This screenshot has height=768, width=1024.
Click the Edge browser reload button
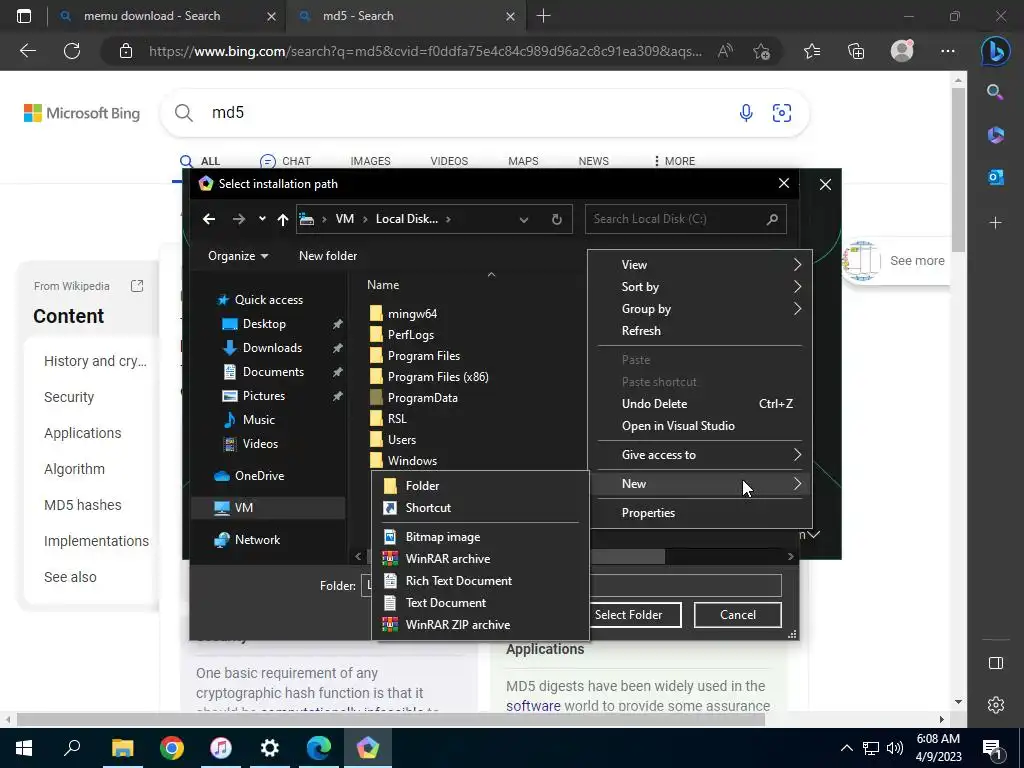click(72, 51)
